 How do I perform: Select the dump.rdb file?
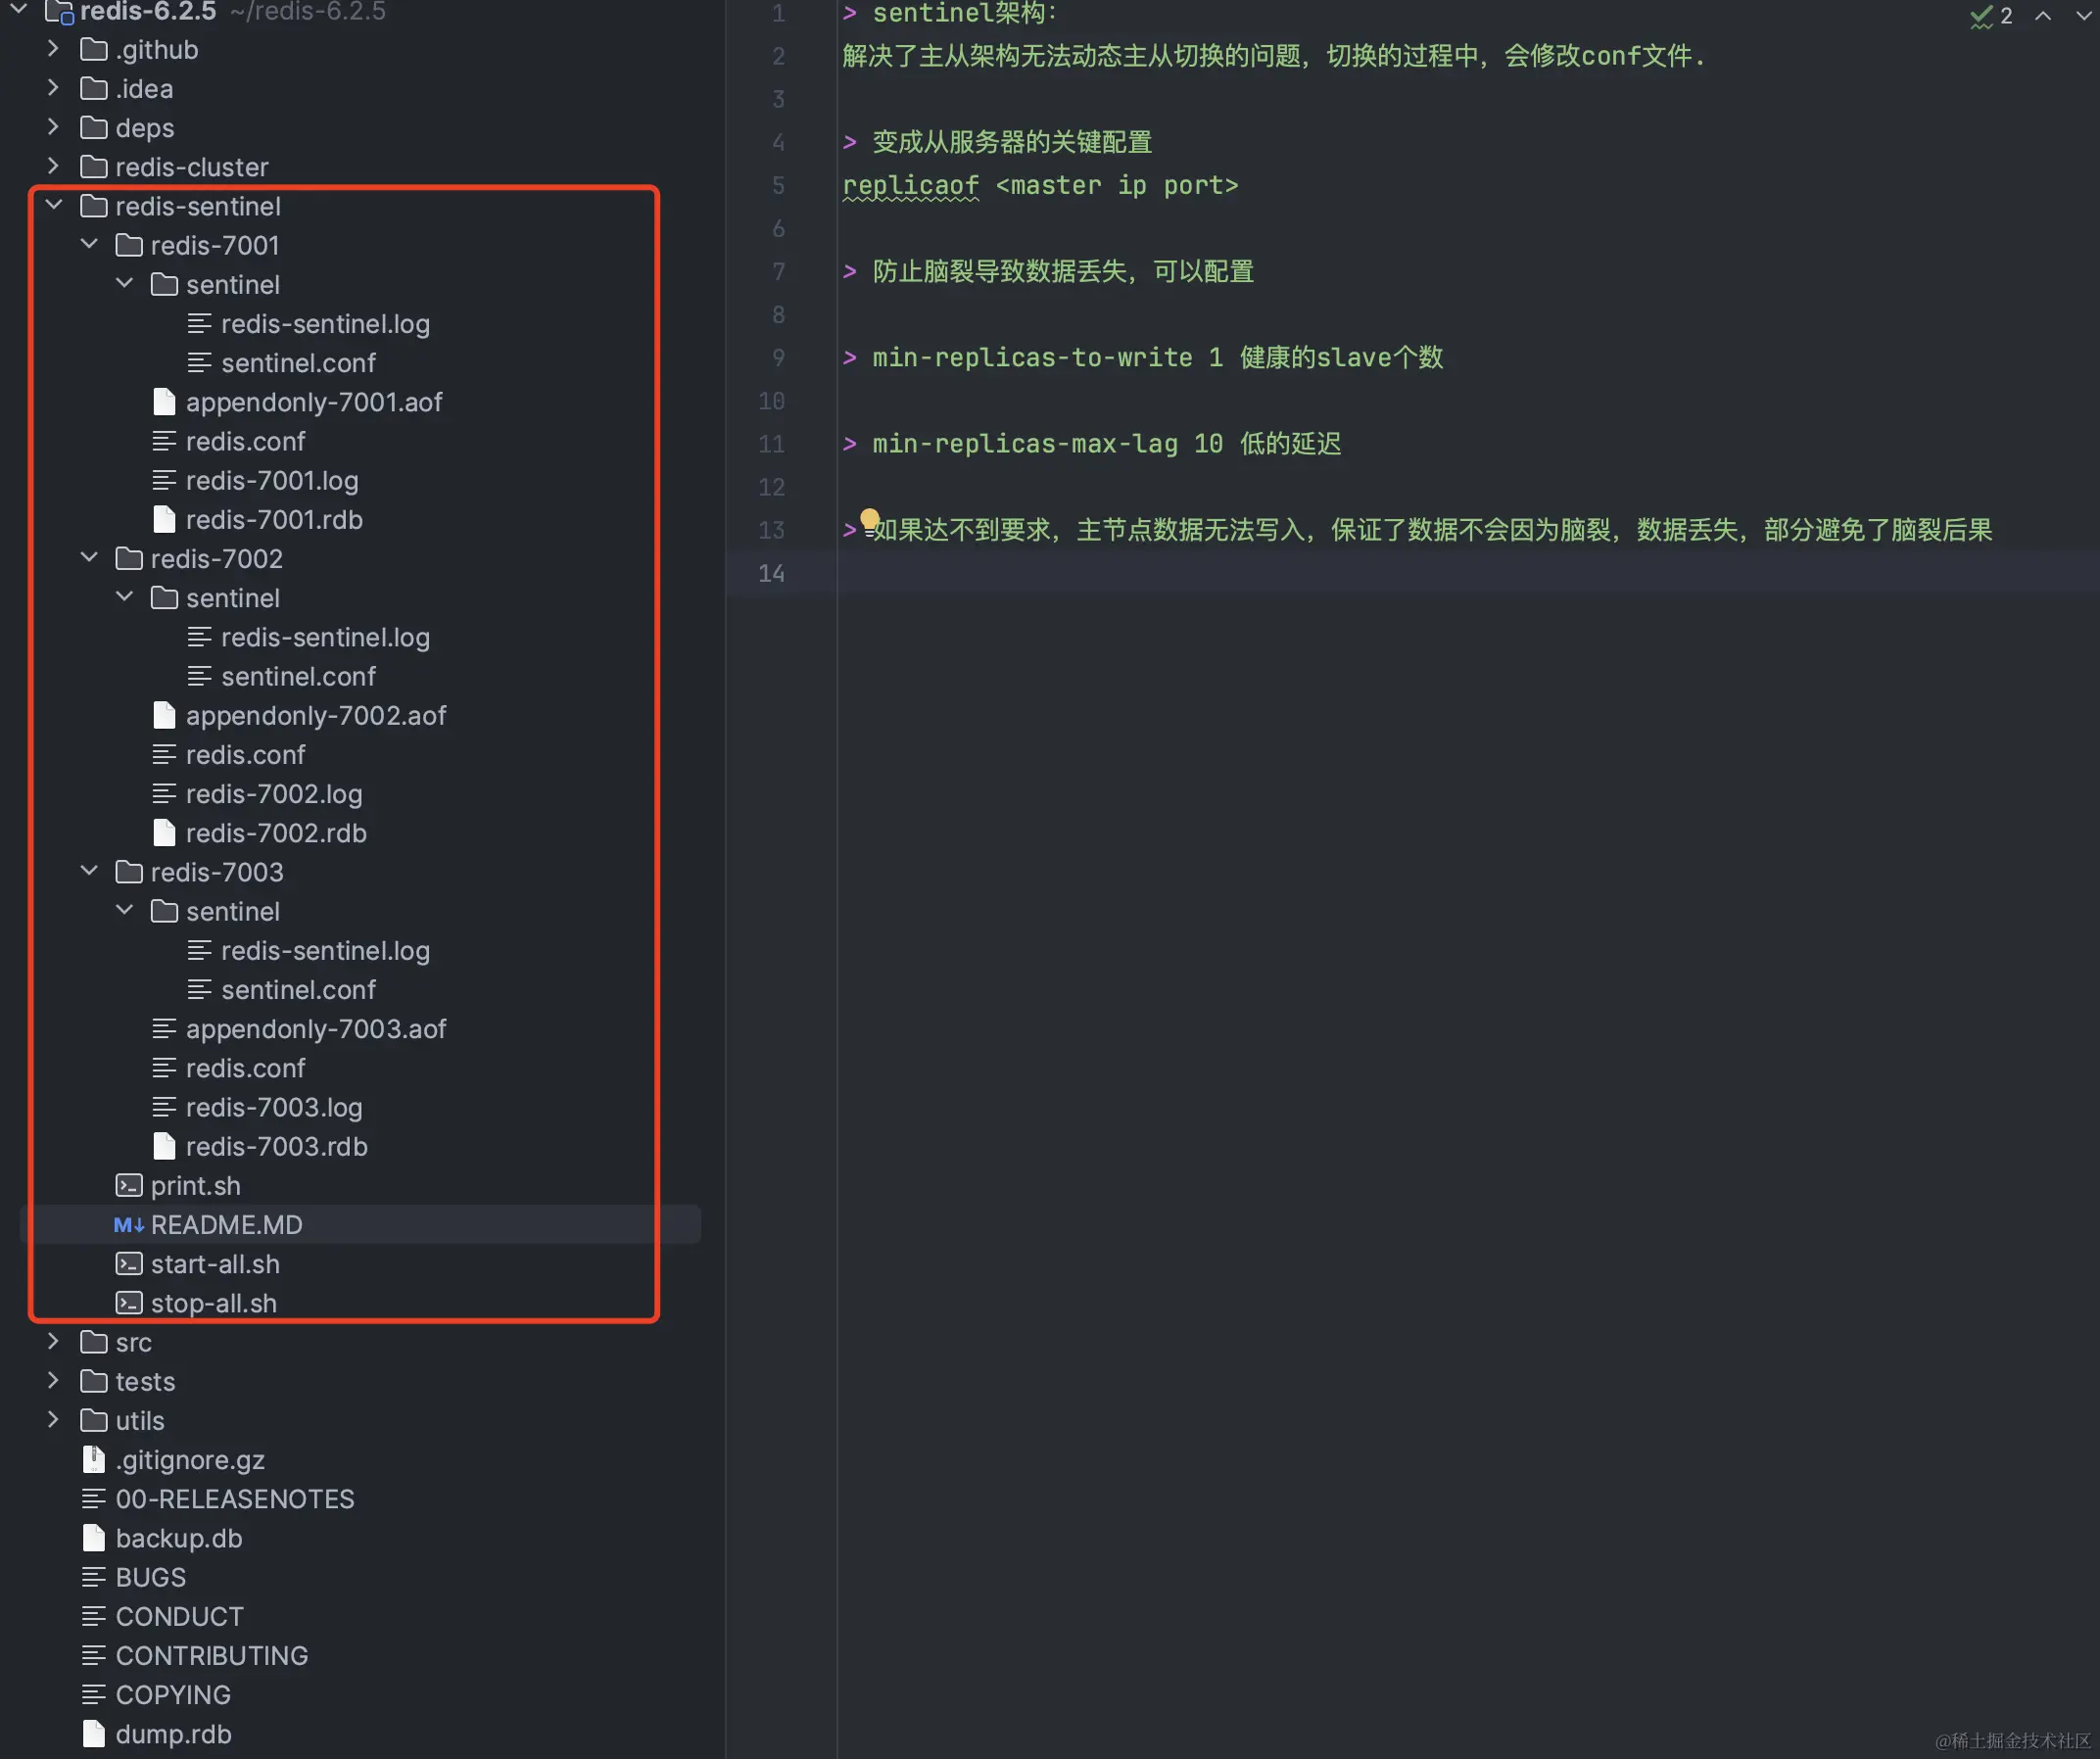click(172, 1734)
